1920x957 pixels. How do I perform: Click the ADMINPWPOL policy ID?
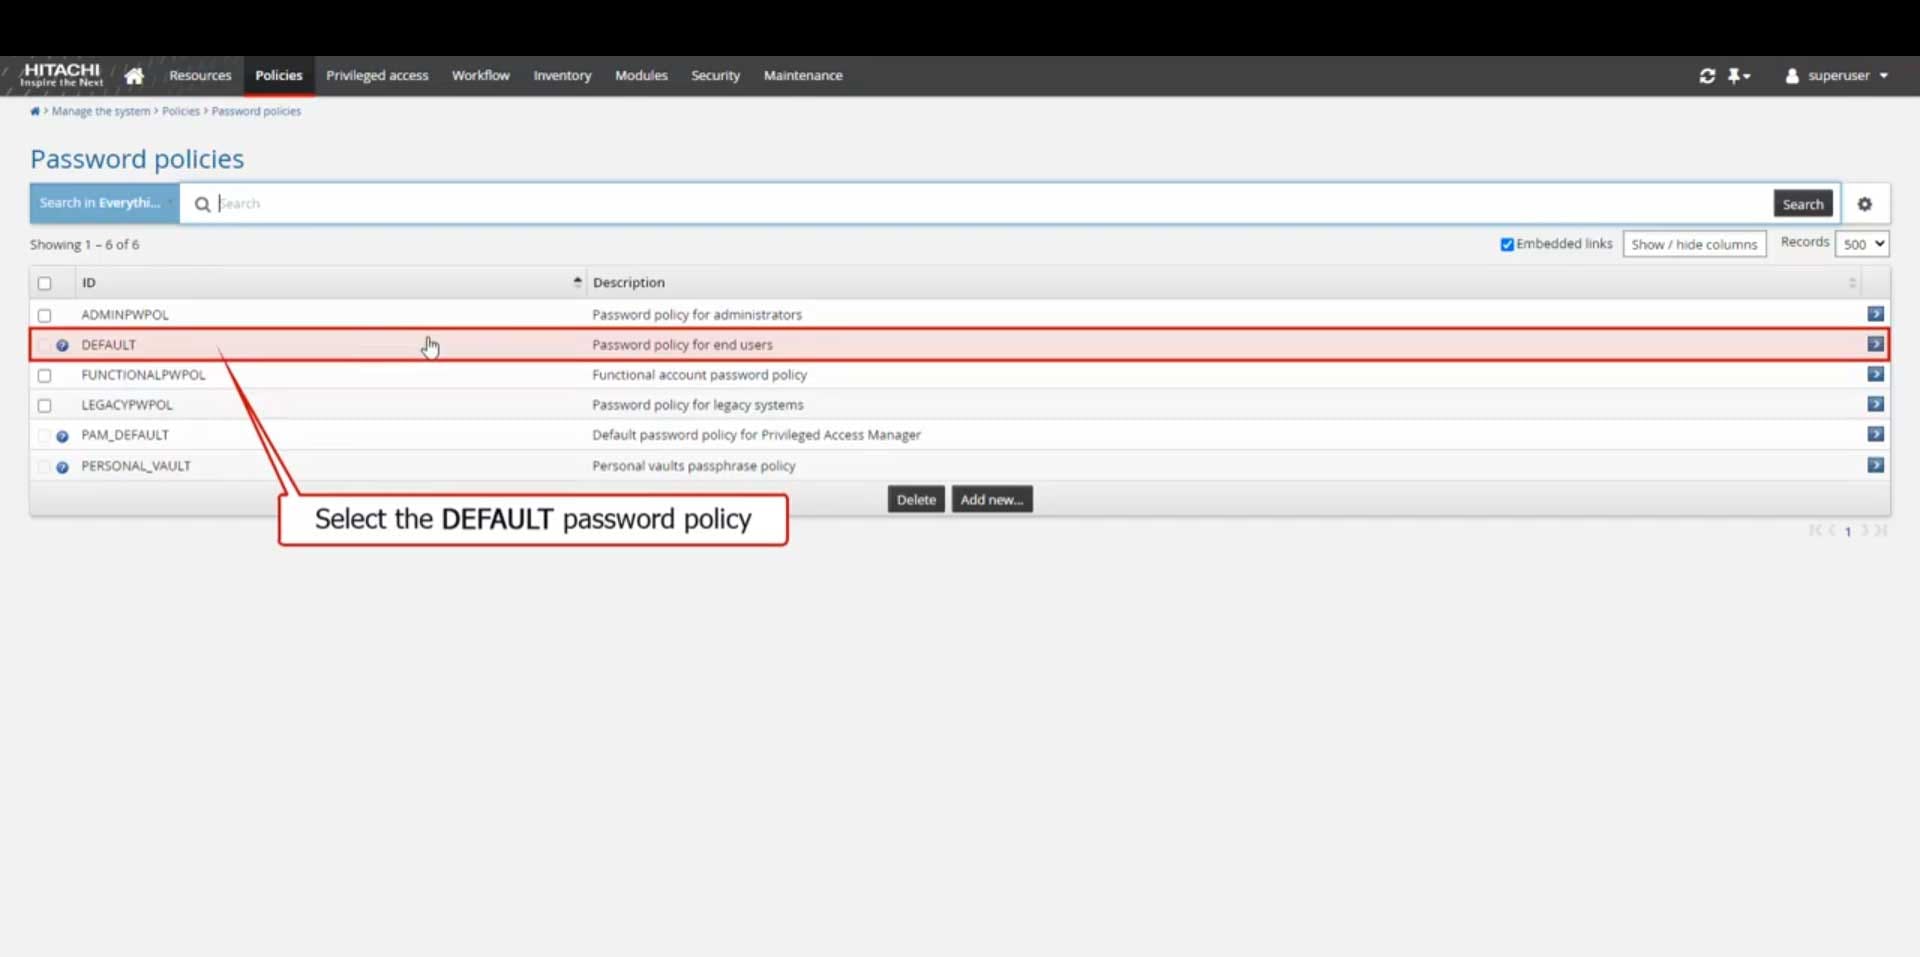click(x=125, y=315)
